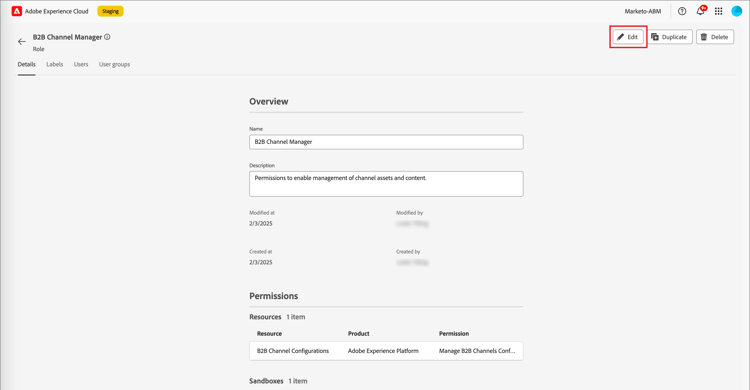This screenshot has height=390, width=750.
Task: Open the help question-mark icon
Action: 682,11
